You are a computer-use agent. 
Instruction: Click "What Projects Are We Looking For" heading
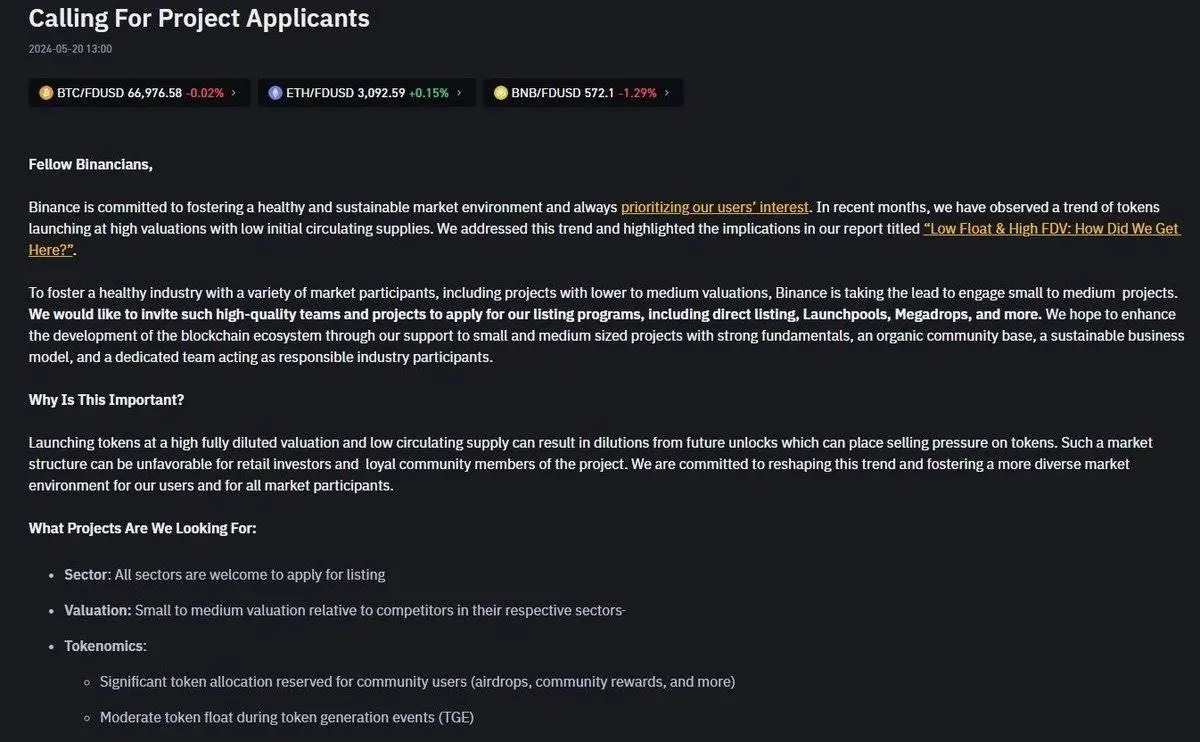[142, 528]
